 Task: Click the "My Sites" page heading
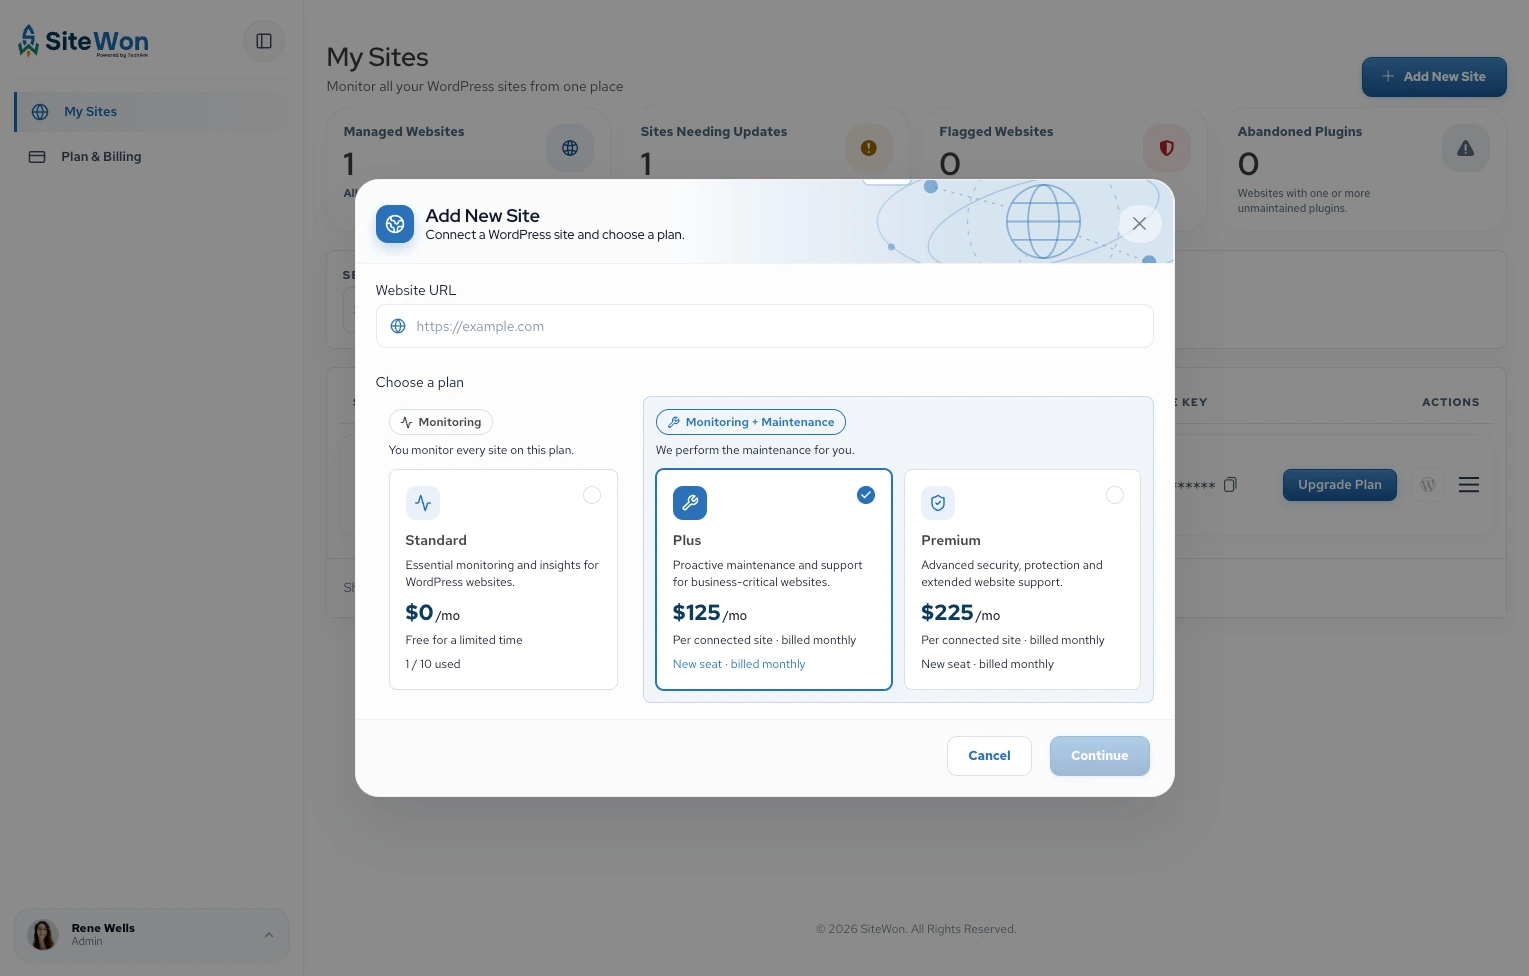click(x=378, y=57)
